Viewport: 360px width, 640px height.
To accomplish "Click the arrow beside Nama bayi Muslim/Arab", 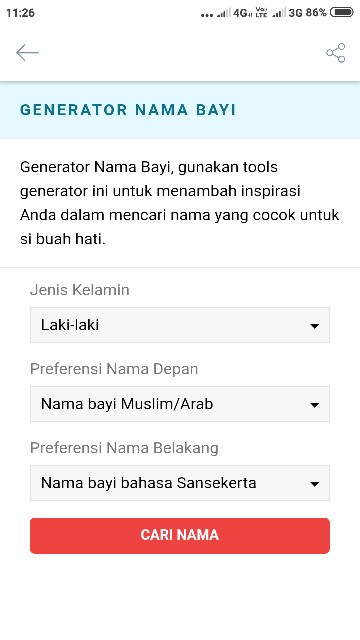I will click(314, 405).
